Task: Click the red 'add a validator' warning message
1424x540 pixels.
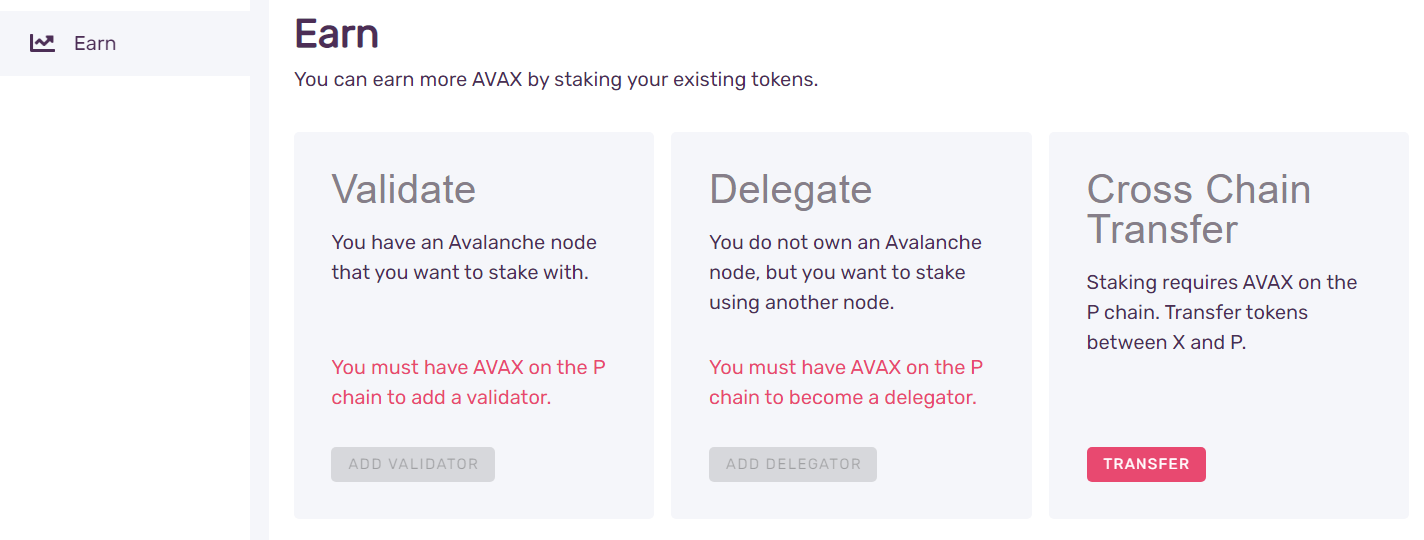Action: point(468,382)
